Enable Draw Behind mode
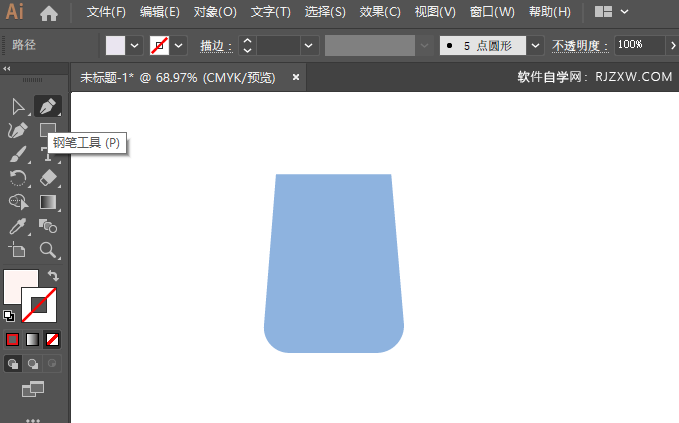 (x=33, y=364)
